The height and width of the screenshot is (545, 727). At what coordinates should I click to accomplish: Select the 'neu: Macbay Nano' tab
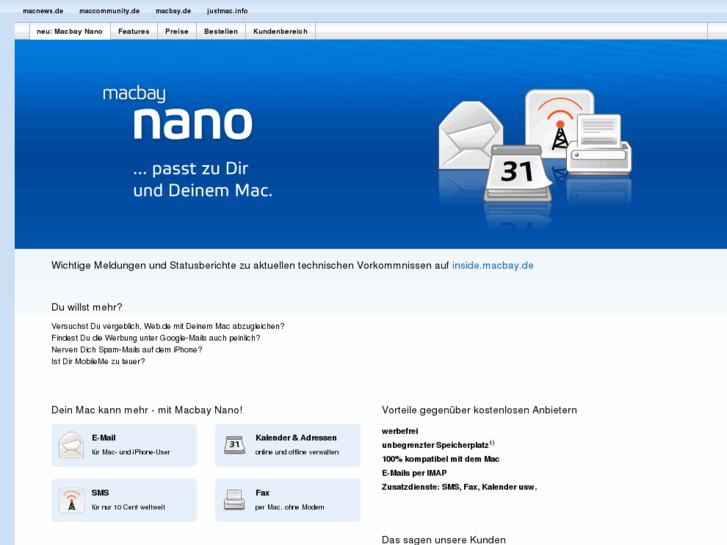tap(70, 32)
